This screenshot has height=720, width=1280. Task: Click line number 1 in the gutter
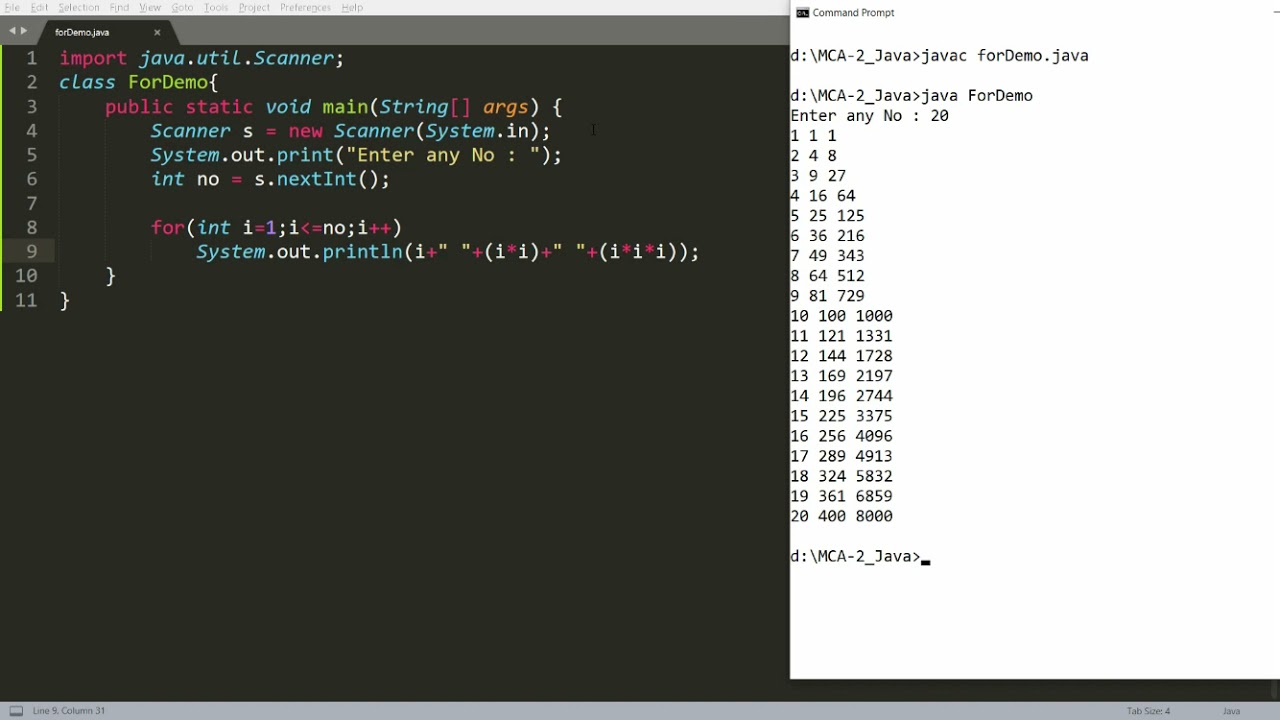tap(32, 58)
